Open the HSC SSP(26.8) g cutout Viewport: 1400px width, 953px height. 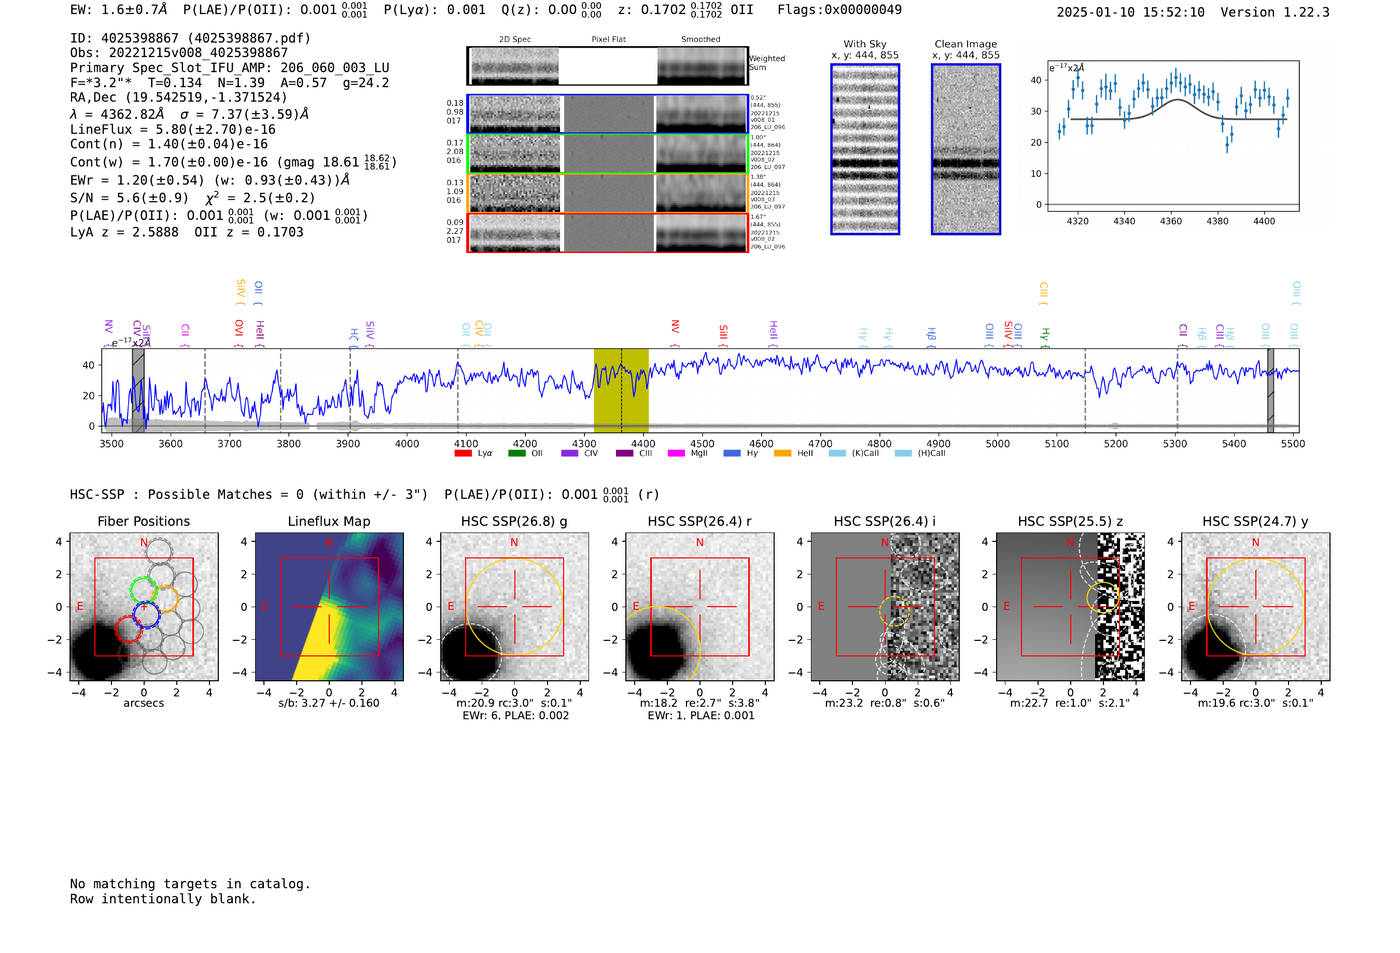514,607
